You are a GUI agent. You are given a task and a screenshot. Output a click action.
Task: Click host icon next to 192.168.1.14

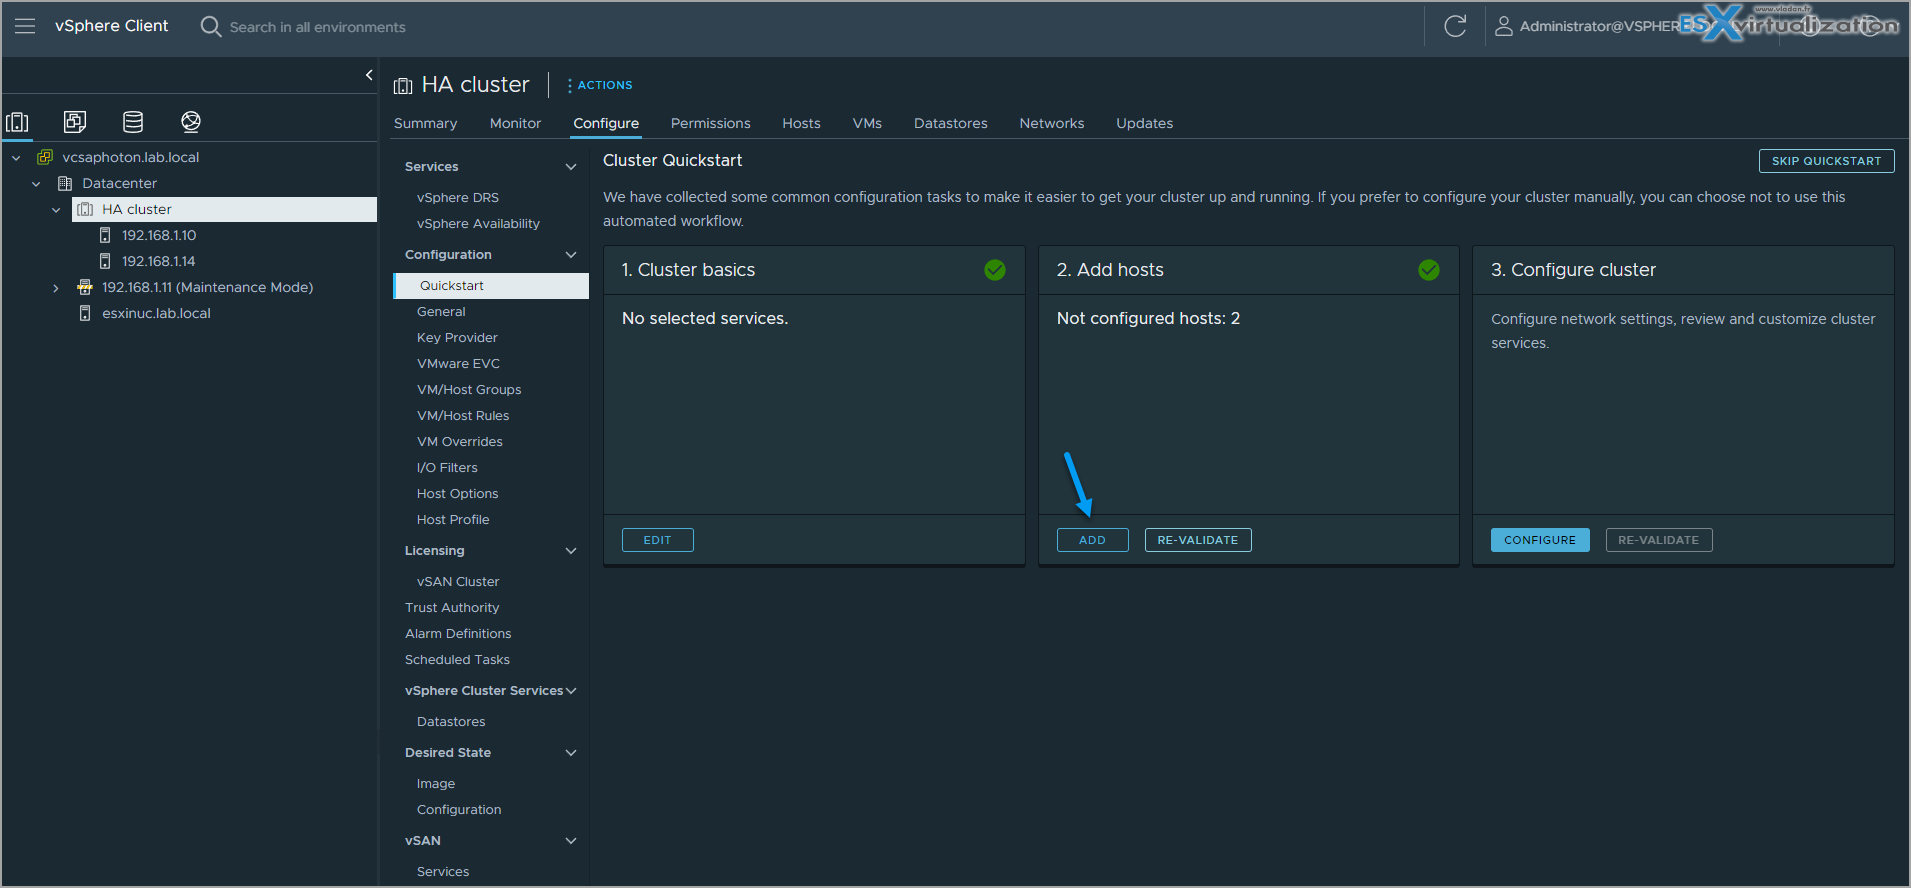click(105, 261)
